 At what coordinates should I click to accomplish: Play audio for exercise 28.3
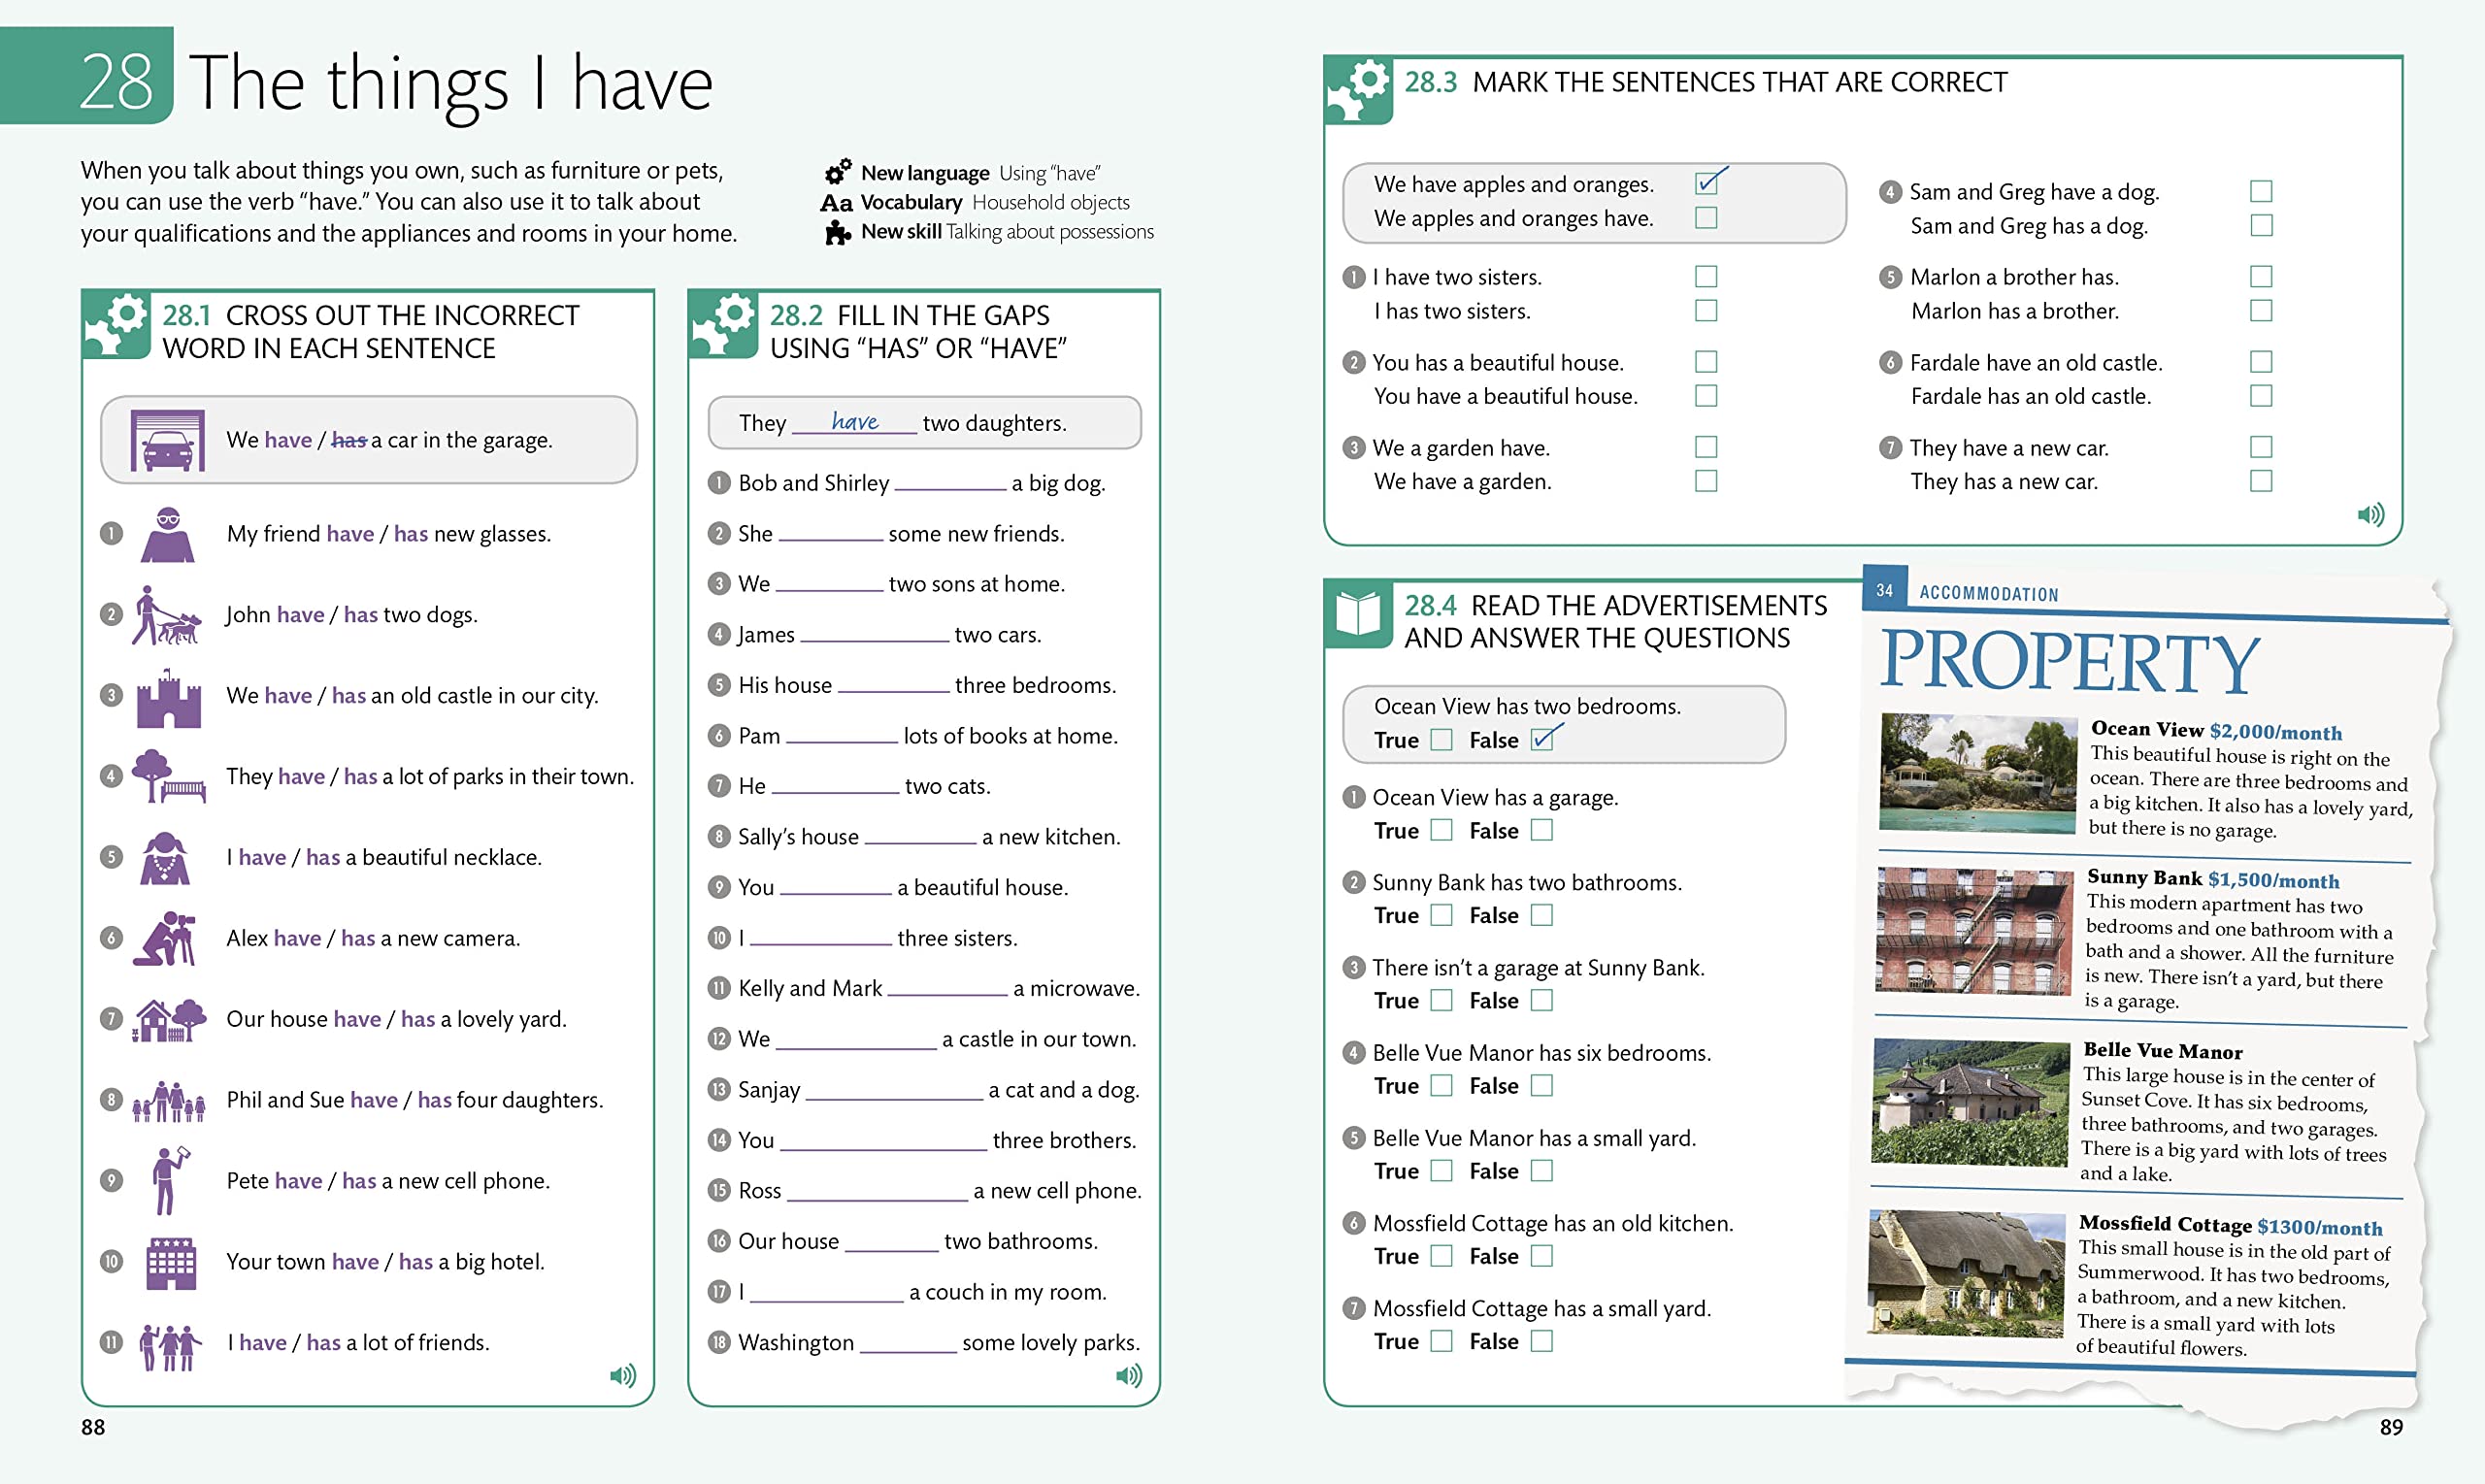pyautogui.click(x=2370, y=514)
